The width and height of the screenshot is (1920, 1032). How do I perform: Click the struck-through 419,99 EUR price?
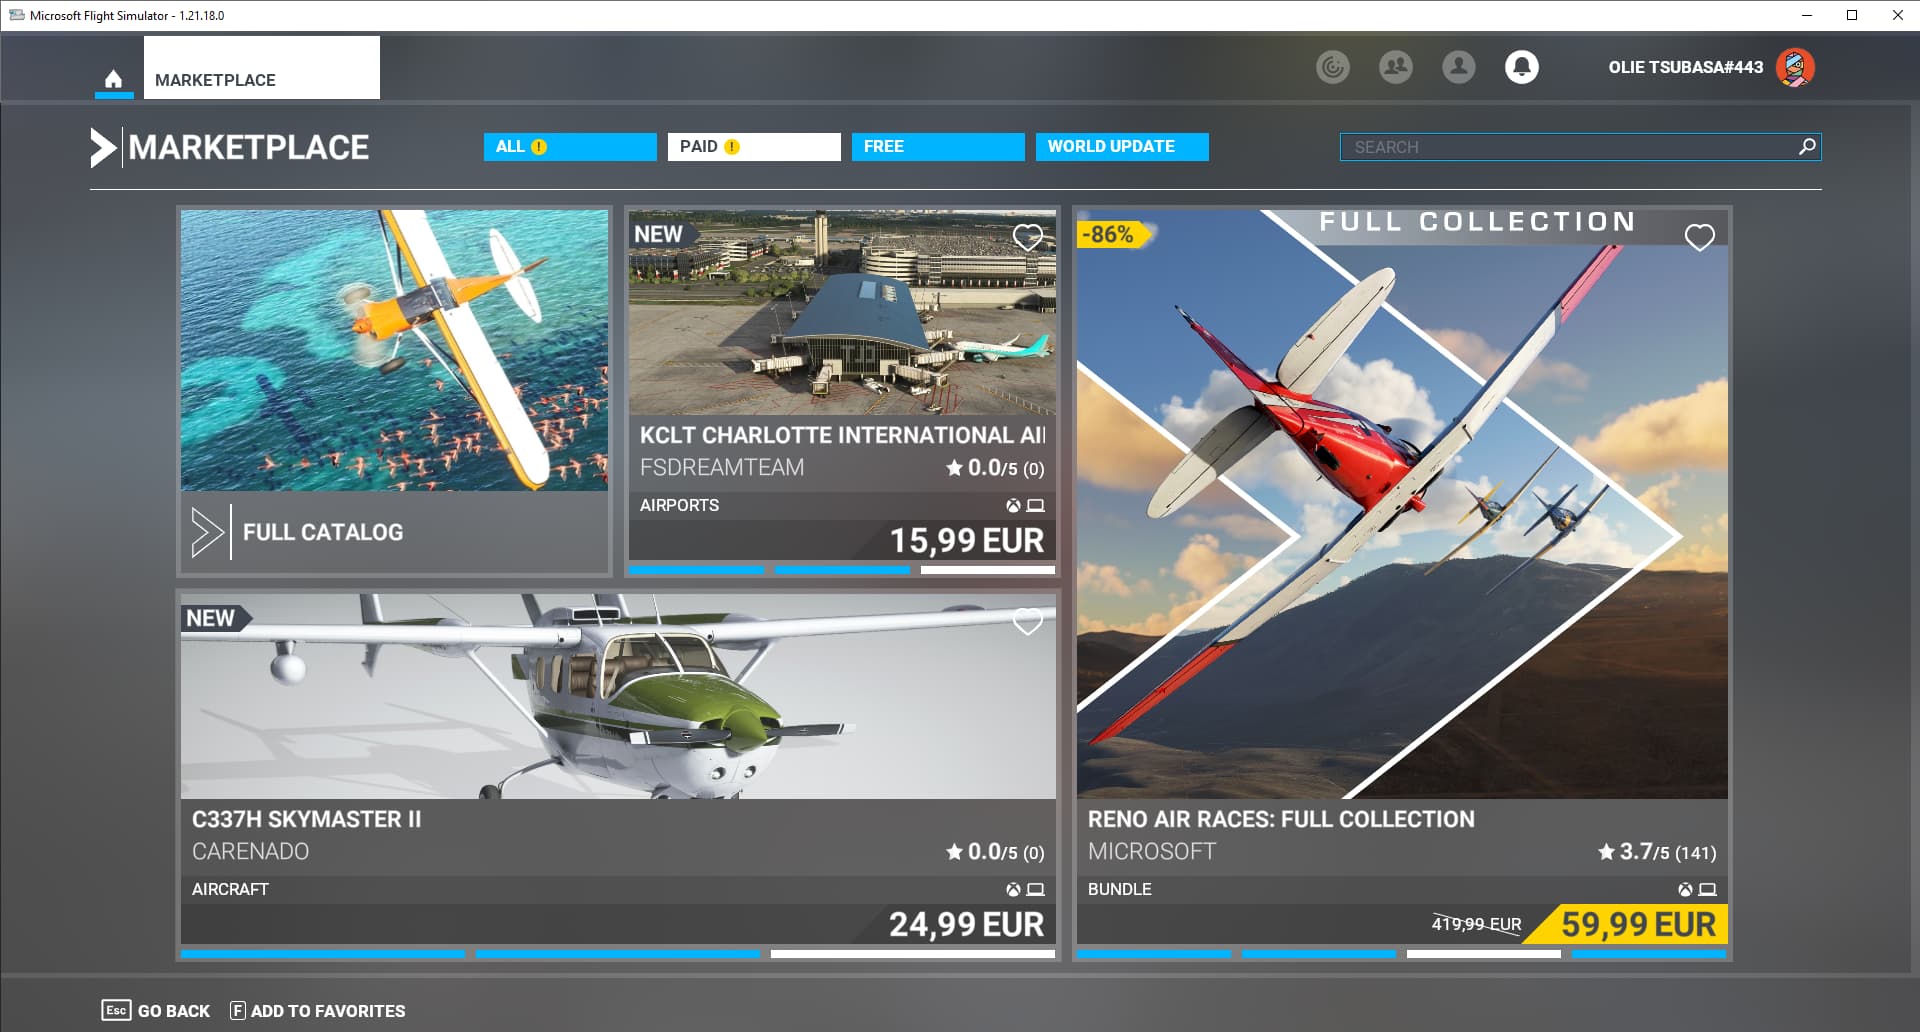click(x=1476, y=924)
